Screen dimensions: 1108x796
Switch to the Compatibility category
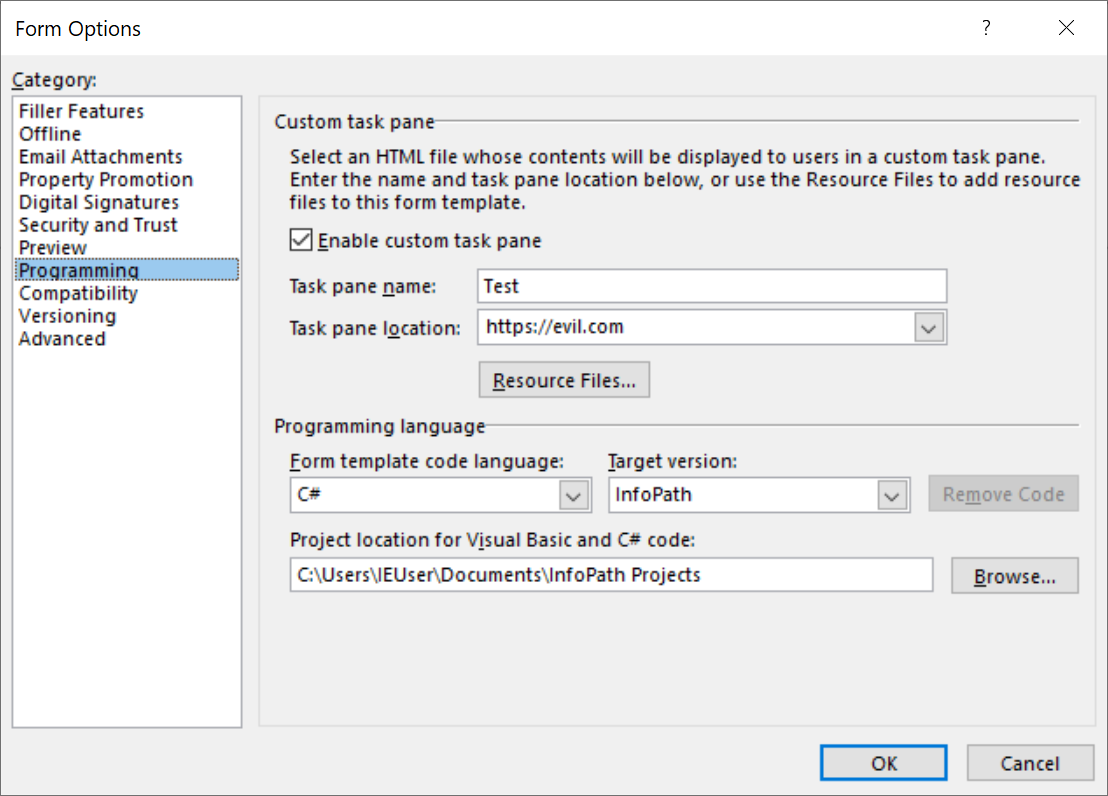(78, 293)
